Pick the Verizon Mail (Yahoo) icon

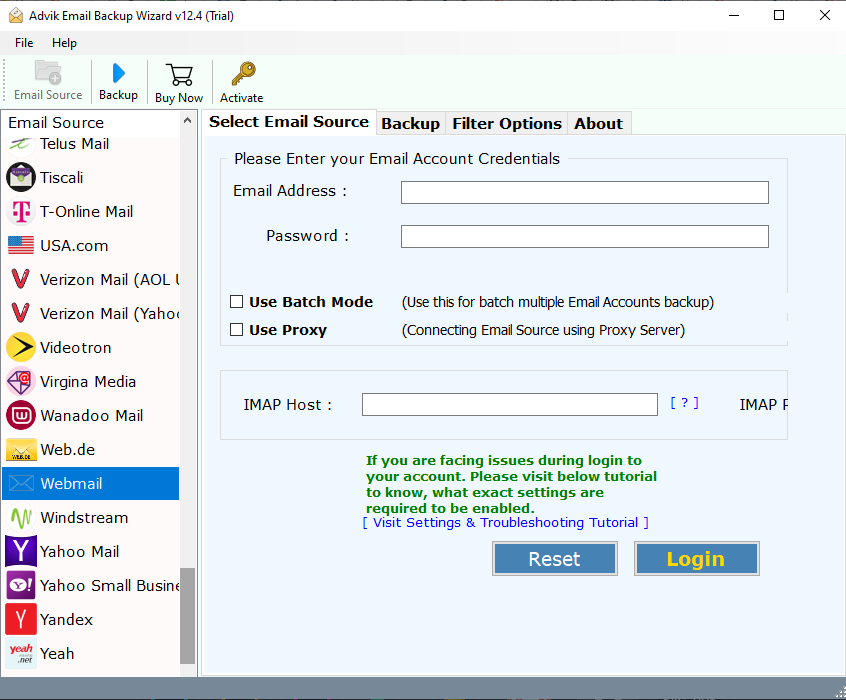coord(21,313)
